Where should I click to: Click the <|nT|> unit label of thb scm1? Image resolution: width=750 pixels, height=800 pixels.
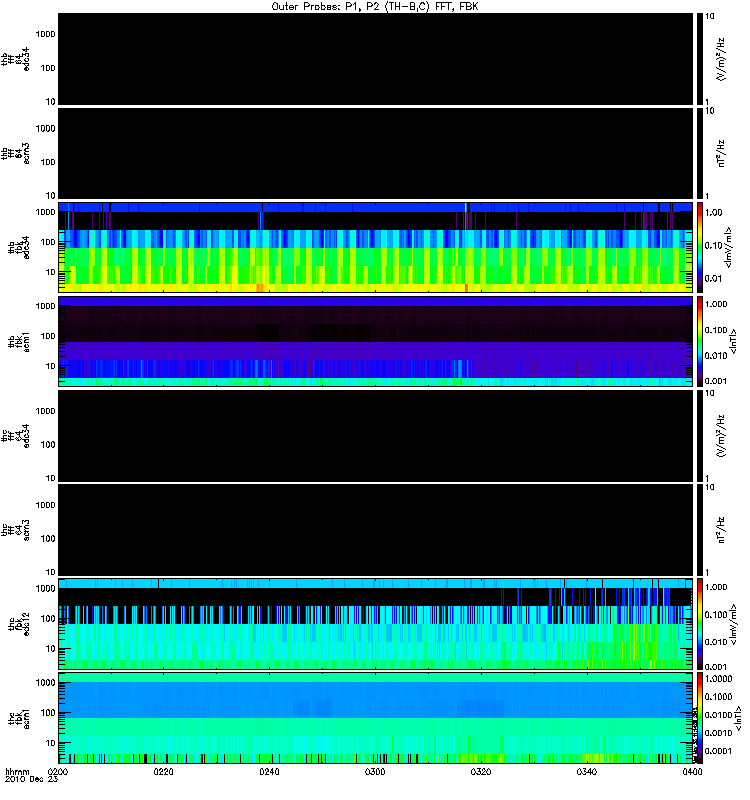734,341
